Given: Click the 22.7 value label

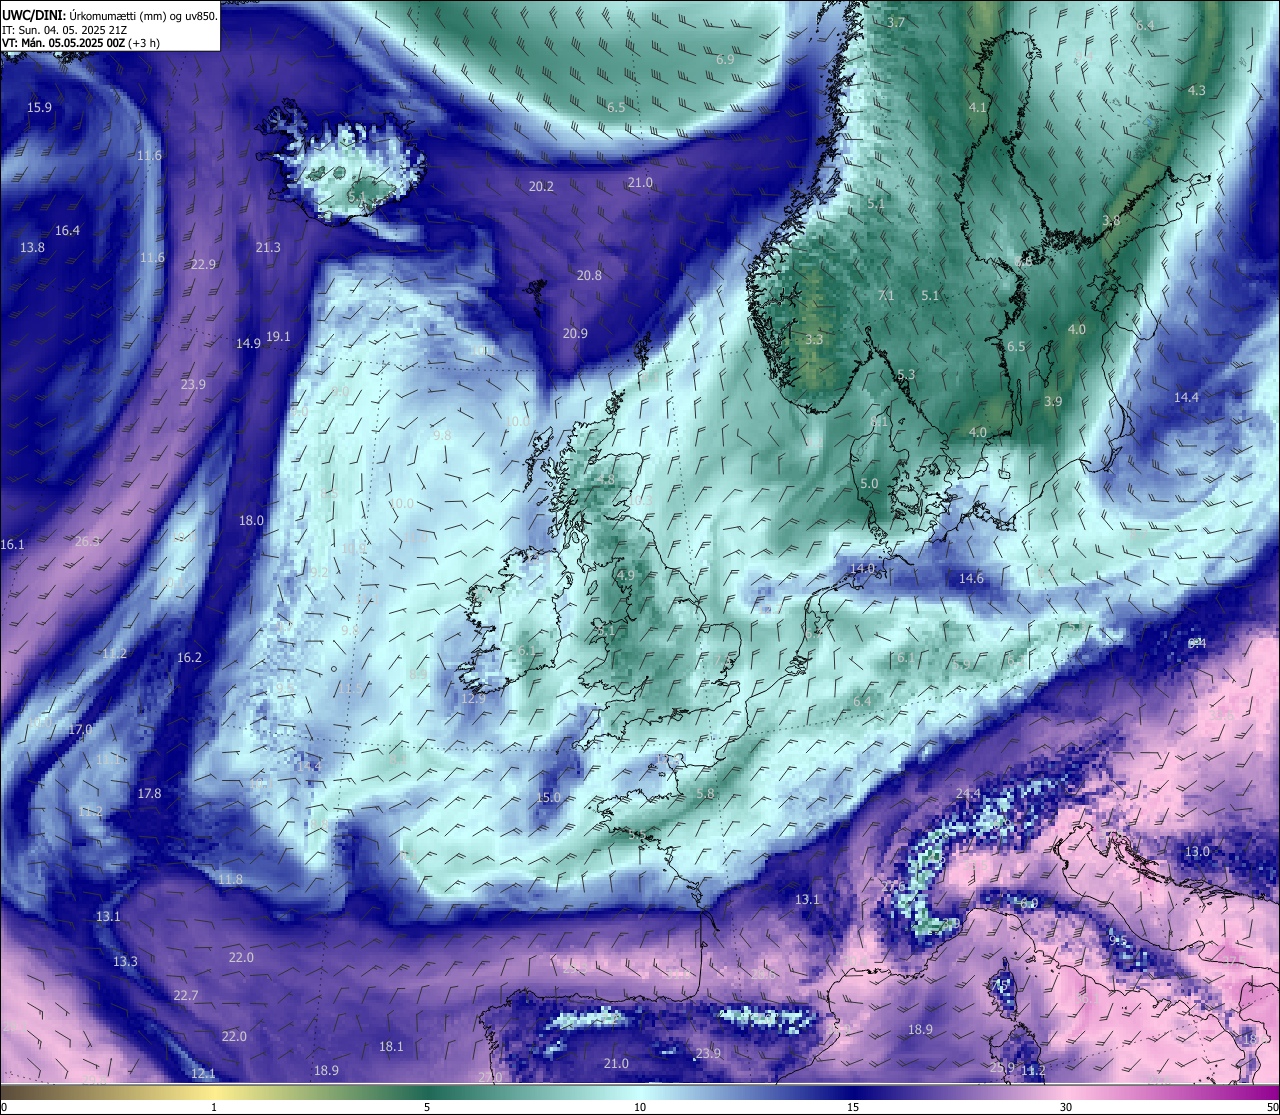Looking at the screenshot, I should coord(185,995).
